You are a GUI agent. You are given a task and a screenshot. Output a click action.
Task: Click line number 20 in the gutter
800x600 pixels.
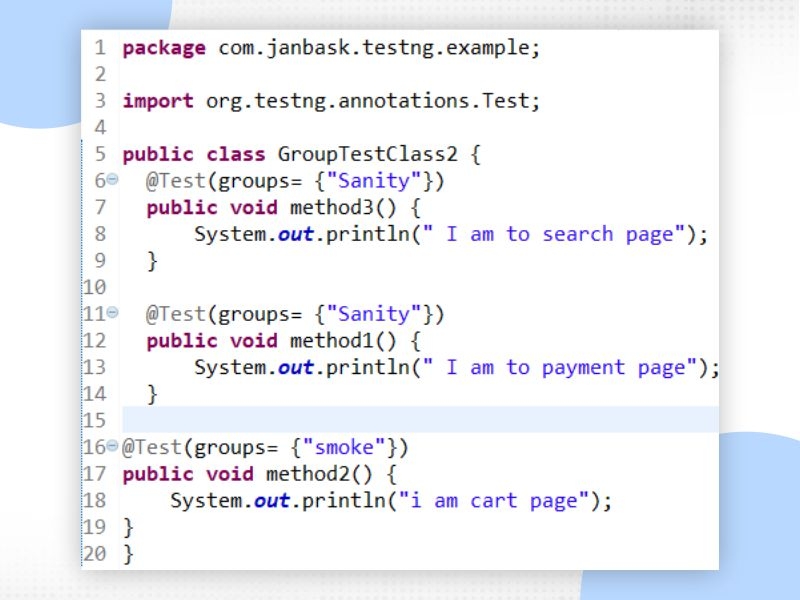94,553
